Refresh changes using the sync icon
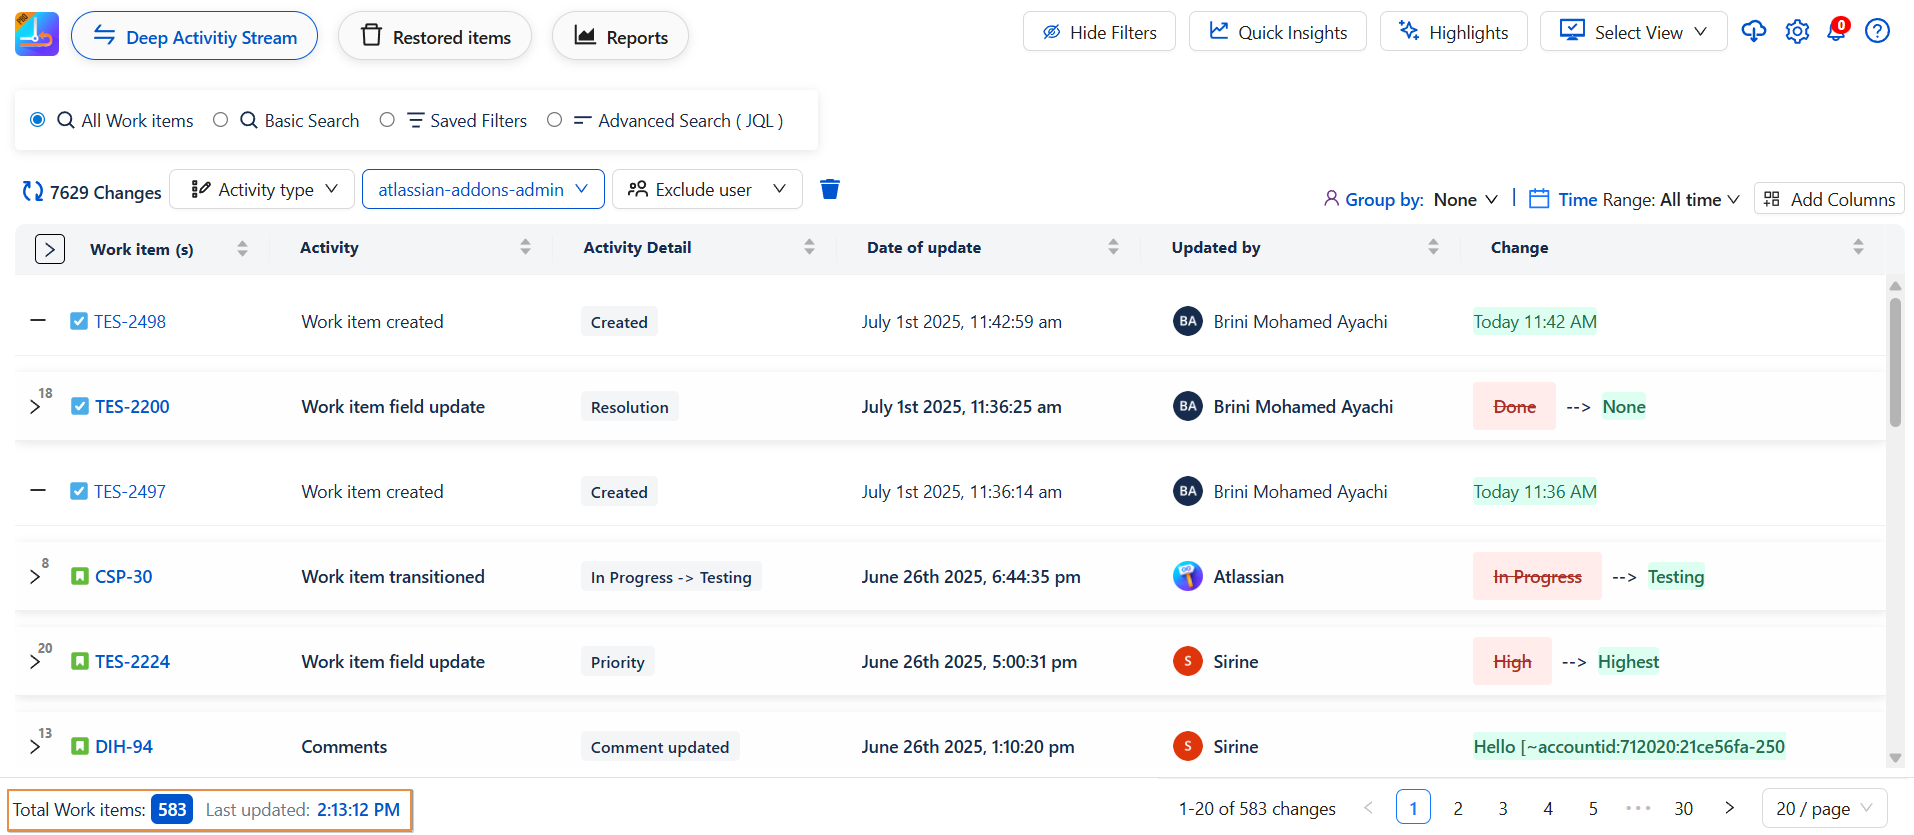Viewport: 1914px width, 835px height. (33, 191)
